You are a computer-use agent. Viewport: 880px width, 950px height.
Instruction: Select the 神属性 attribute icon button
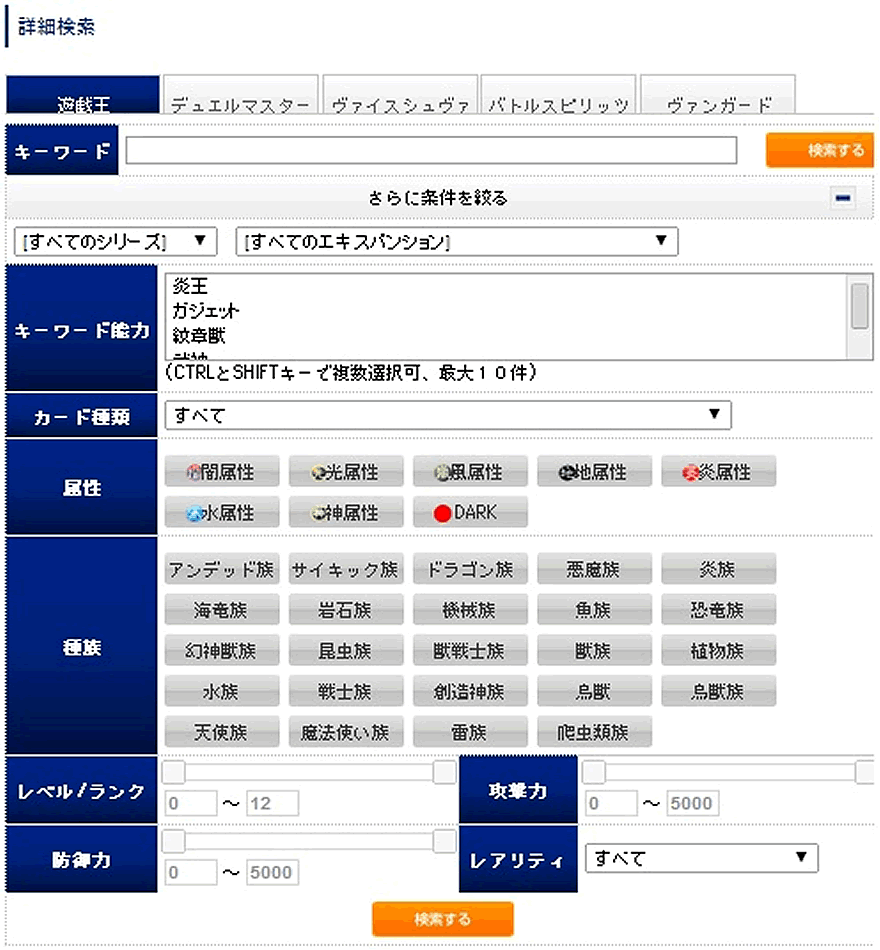[x=346, y=512]
